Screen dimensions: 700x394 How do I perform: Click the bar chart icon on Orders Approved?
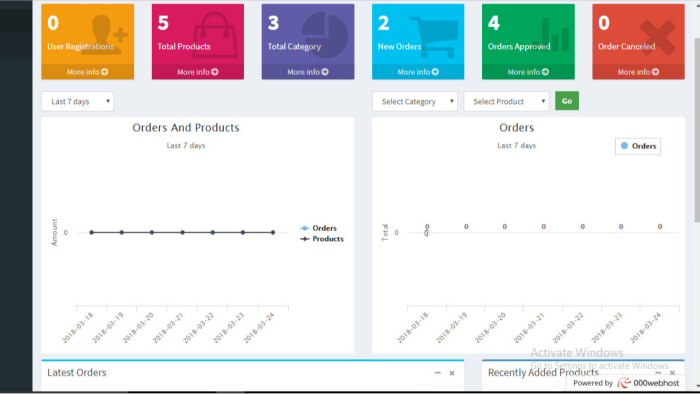click(554, 35)
